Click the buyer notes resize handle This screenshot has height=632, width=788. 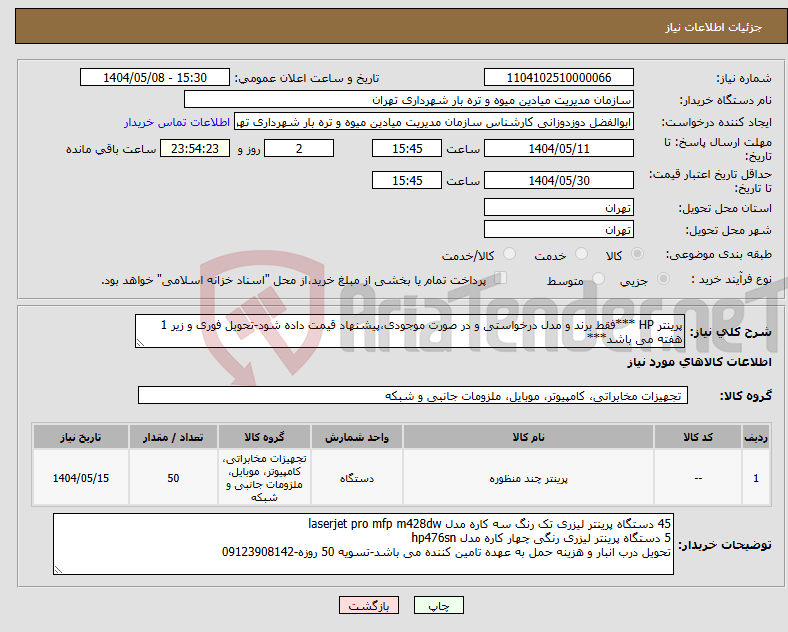(x=58, y=570)
